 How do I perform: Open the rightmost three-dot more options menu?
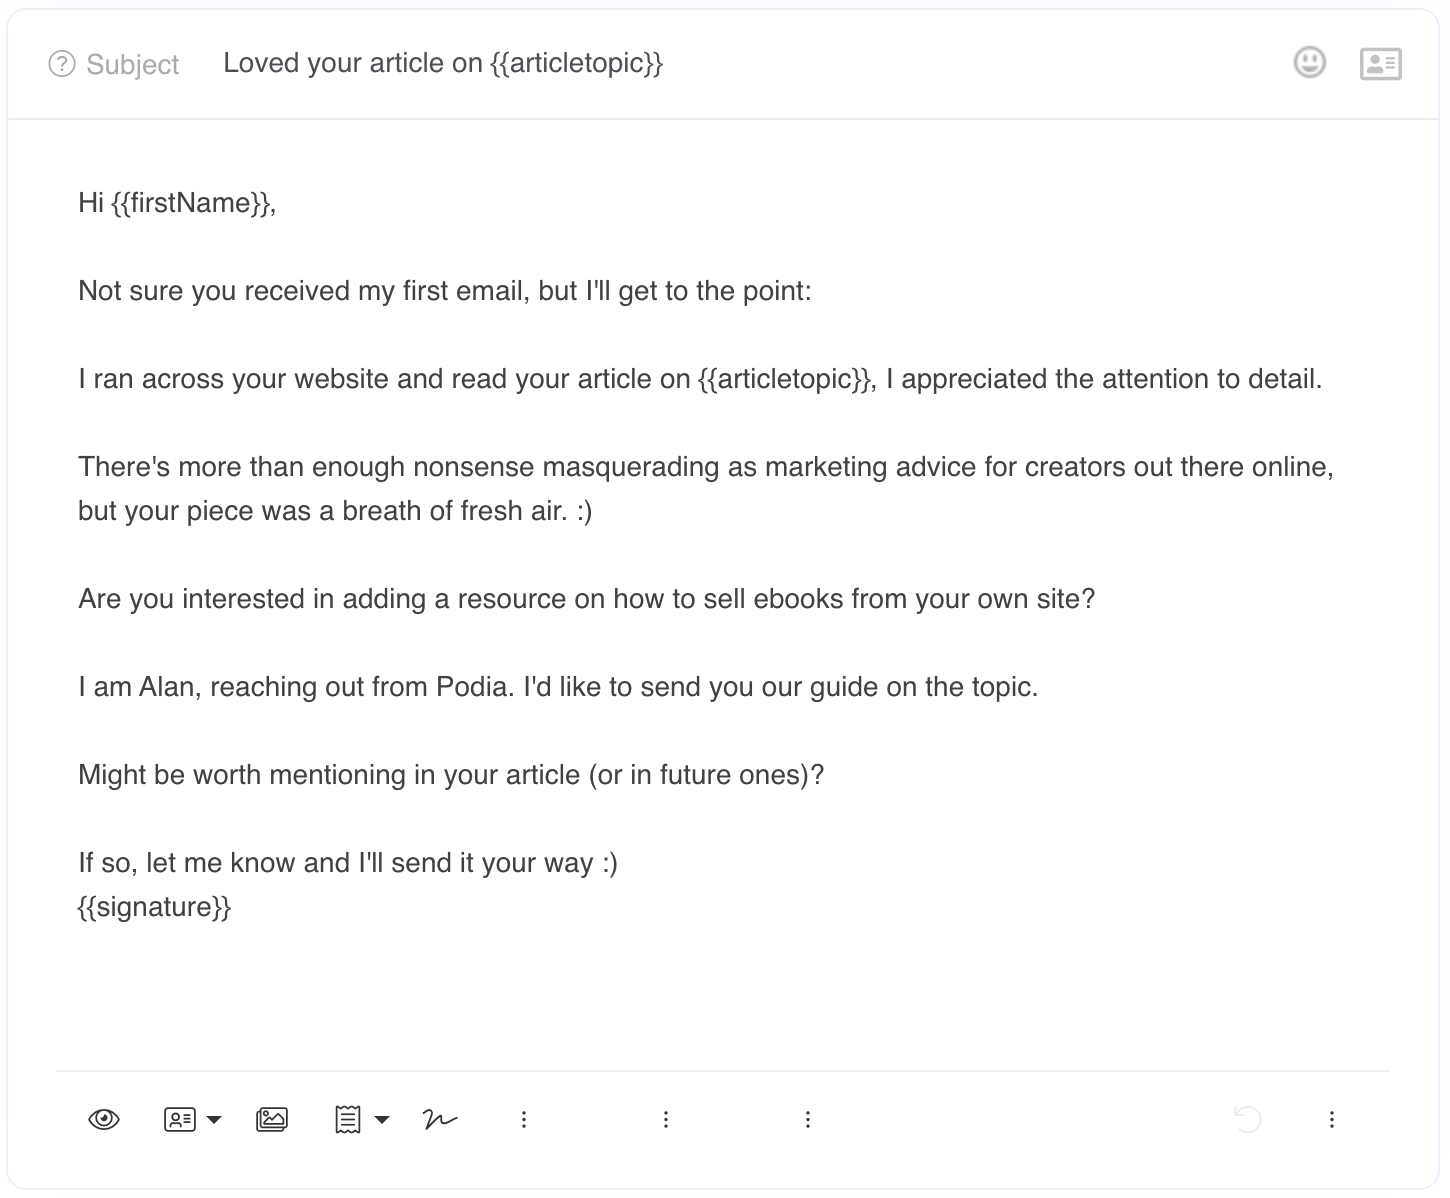coord(1332,1119)
